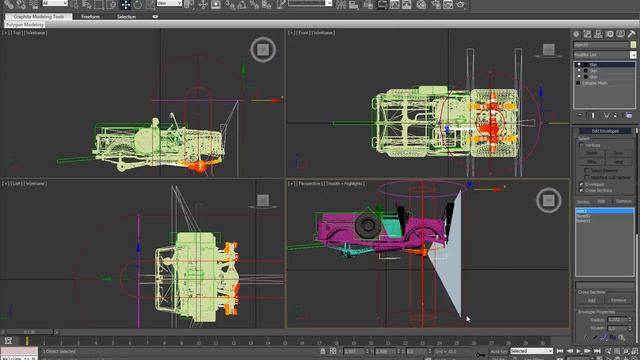Select the Select and Link tool
The image size is (640, 360).
pos(9,5)
